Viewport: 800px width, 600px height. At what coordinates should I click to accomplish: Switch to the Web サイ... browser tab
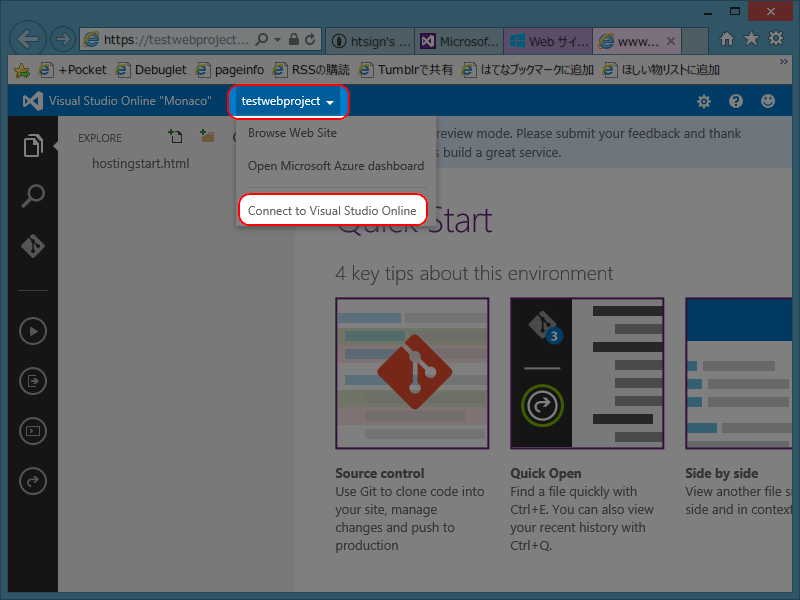pyautogui.click(x=548, y=41)
